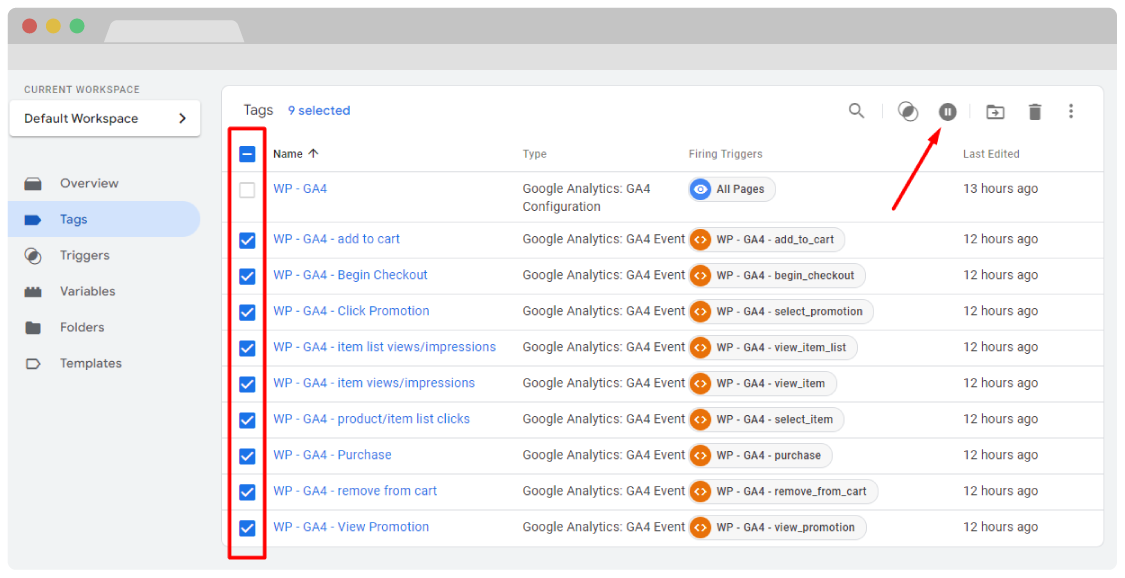Sort tags by the Name column header
Viewport: 1125px width, 578px height.
point(288,154)
